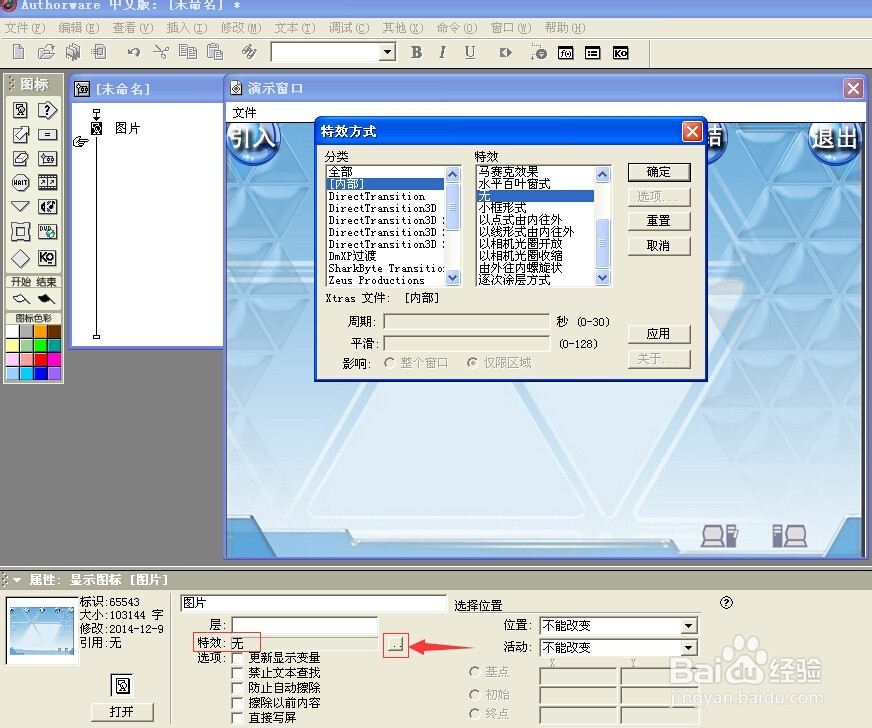Image resolution: width=872 pixels, height=728 pixels.
Task: Pick the orange icon color swatch
Action: click(41, 331)
